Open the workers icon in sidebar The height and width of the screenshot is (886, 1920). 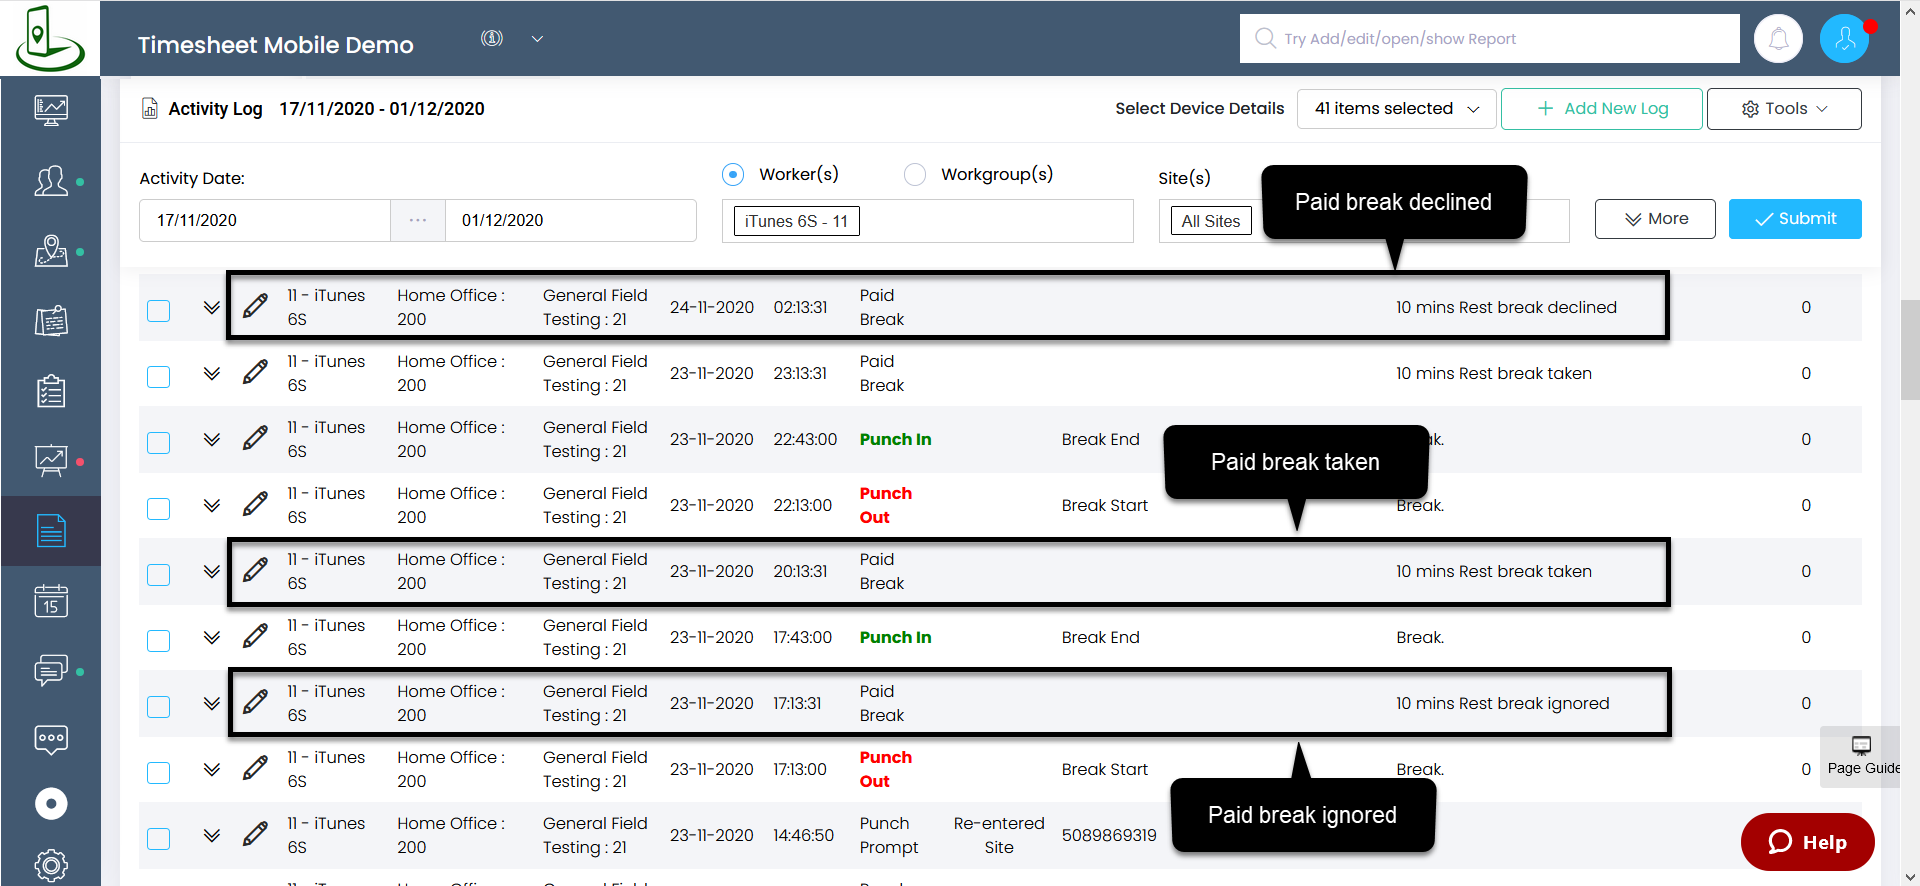pyautogui.click(x=51, y=181)
